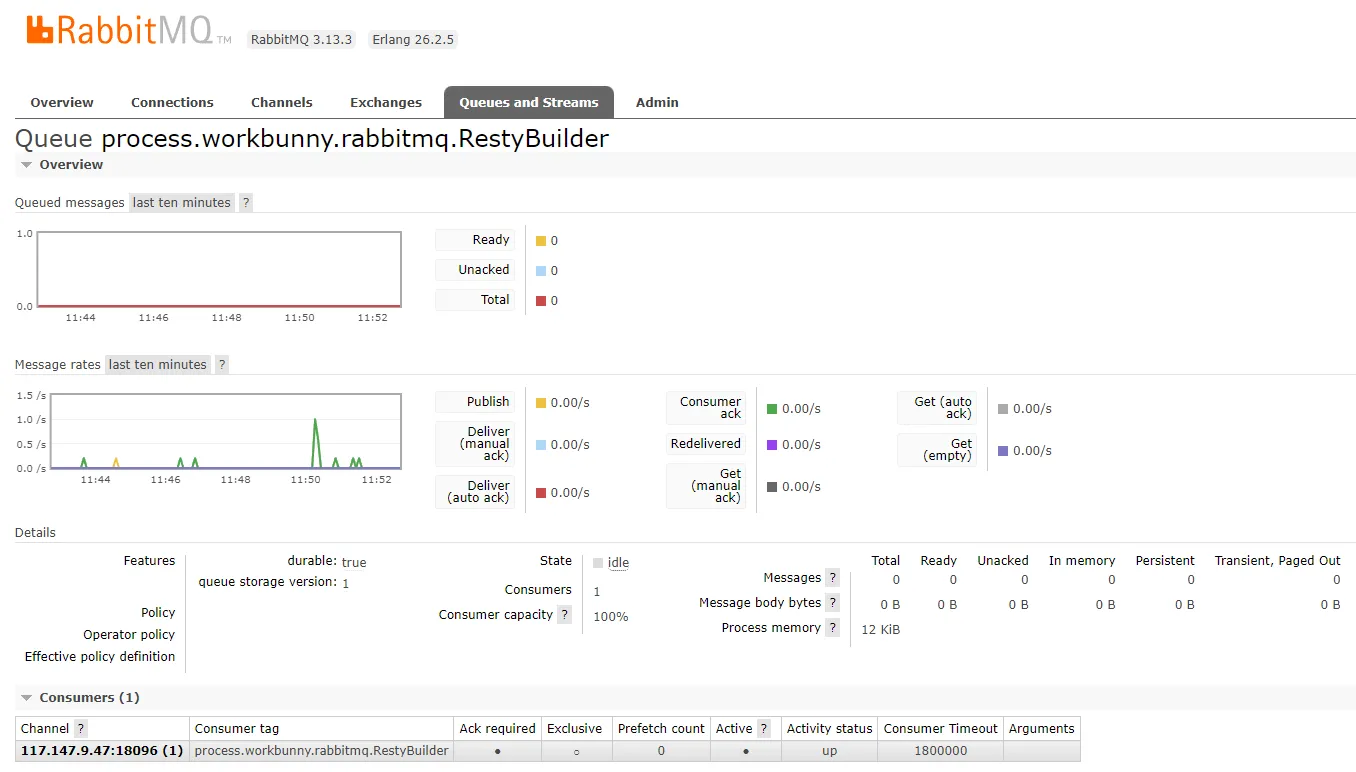Click the durable: true feature
The width and height of the screenshot is (1356, 772).
click(x=327, y=562)
